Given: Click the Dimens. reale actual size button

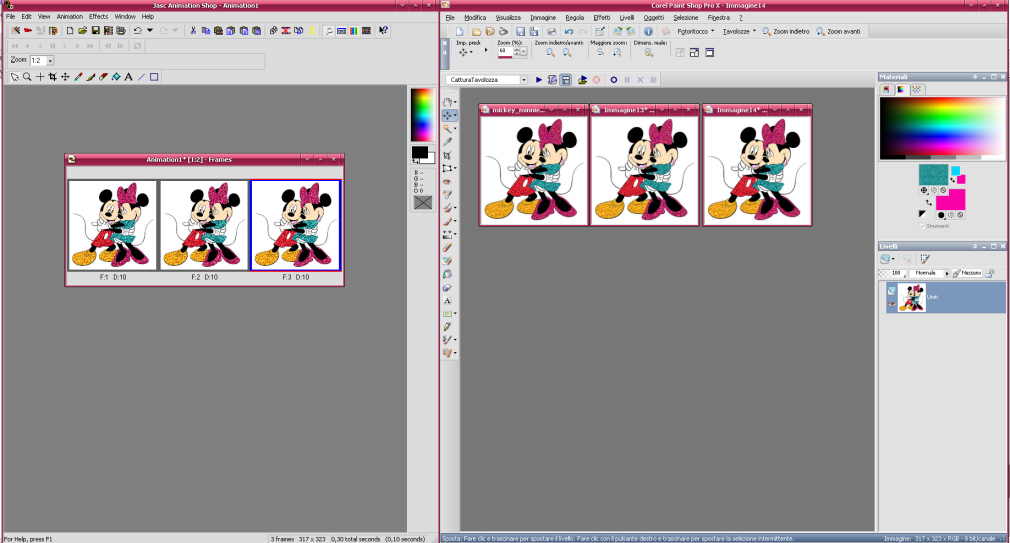Looking at the screenshot, I should click(x=649, y=52).
